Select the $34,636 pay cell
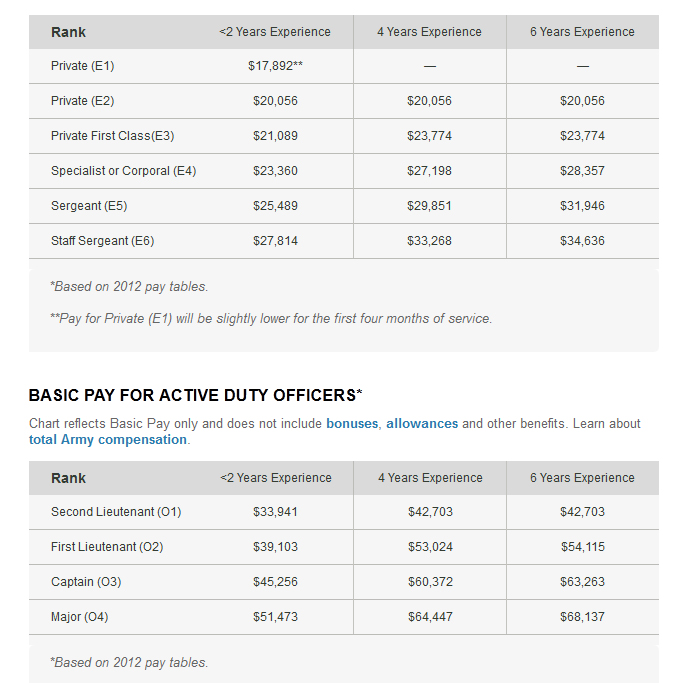 coord(582,241)
